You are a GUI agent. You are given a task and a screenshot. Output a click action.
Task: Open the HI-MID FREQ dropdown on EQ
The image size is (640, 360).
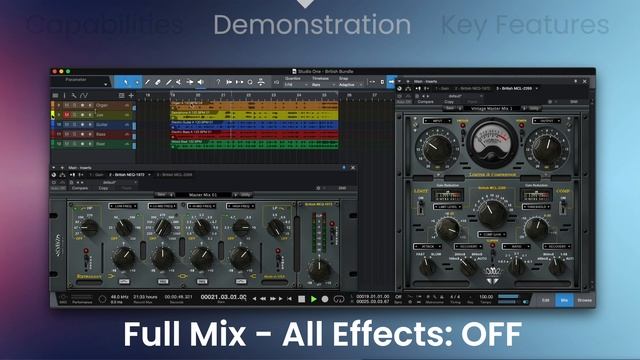[202, 206]
